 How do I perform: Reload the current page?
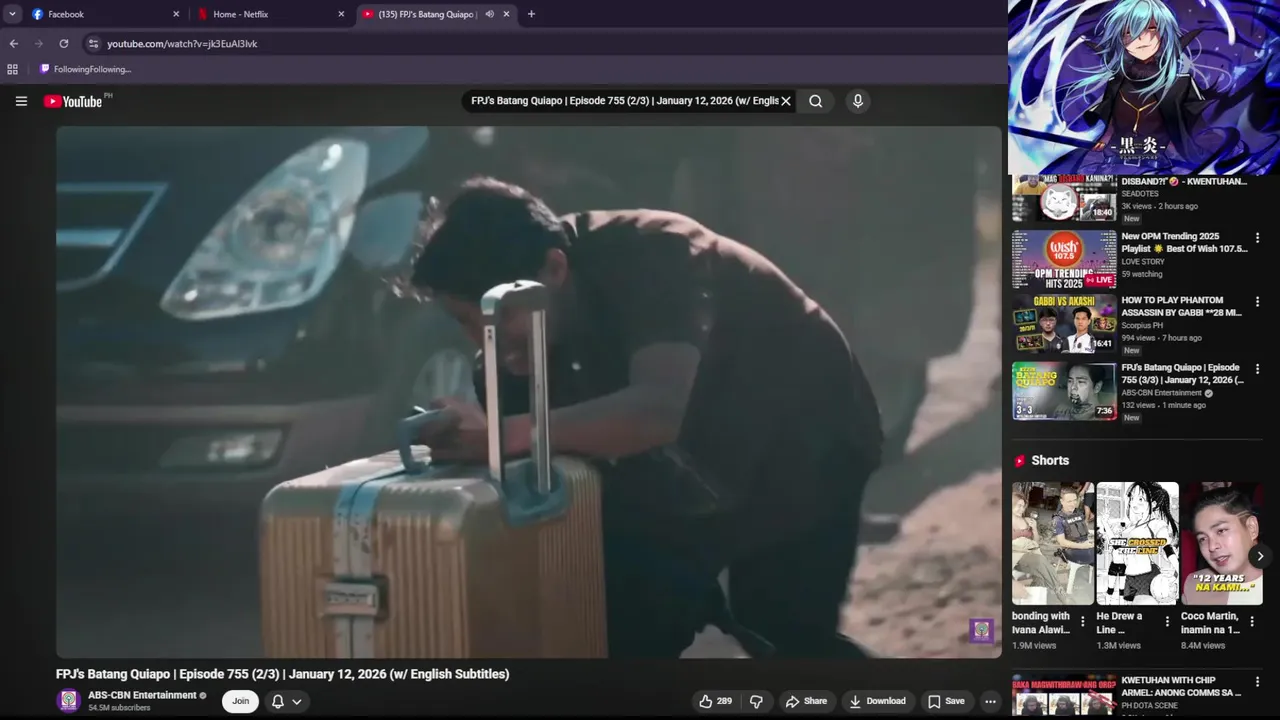(x=64, y=44)
